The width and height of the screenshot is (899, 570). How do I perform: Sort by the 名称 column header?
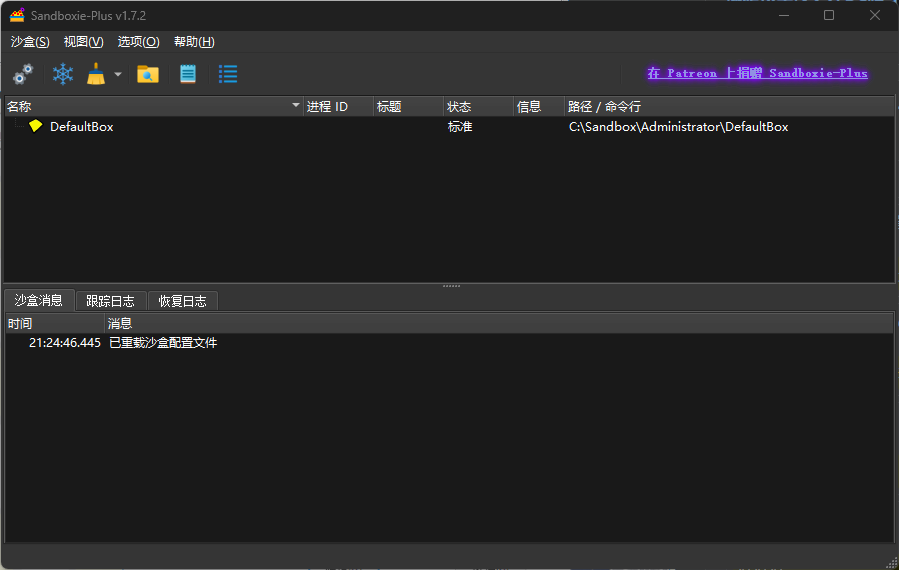pyautogui.click(x=154, y=107)
